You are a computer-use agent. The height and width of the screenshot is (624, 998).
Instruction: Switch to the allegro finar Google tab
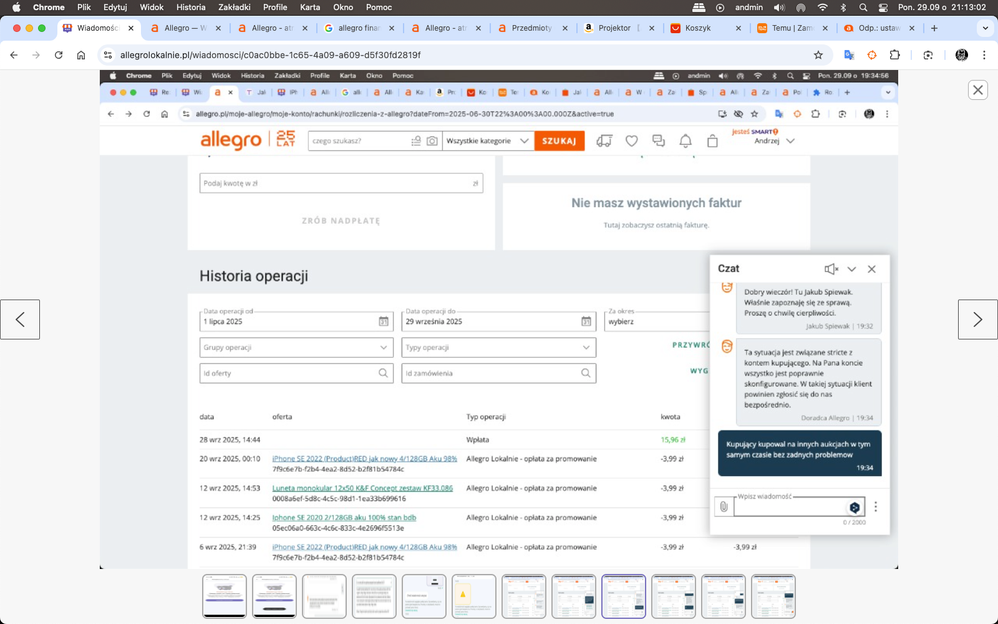click(x=358, y=28)
